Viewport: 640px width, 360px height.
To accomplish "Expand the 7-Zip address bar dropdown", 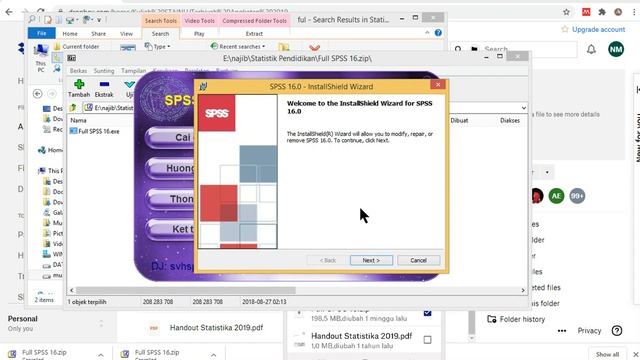I will [x=523, y=108].
